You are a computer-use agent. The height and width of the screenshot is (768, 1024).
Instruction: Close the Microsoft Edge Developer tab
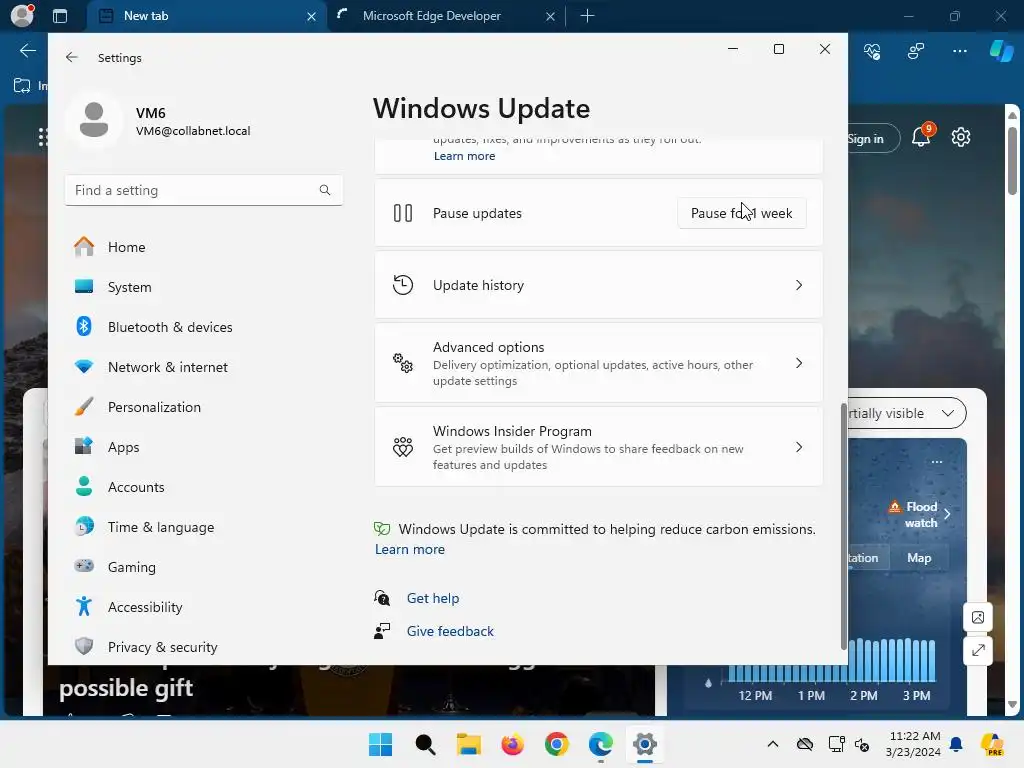point(551,16)
